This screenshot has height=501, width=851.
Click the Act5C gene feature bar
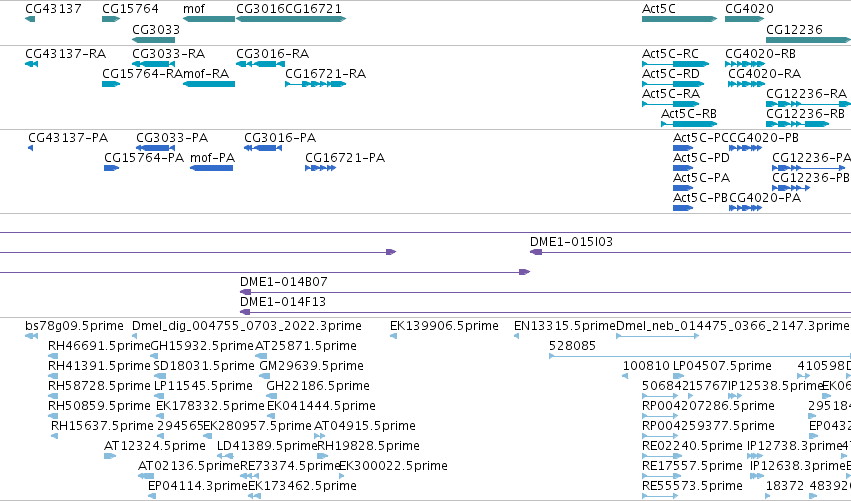(x=679, y=19)
